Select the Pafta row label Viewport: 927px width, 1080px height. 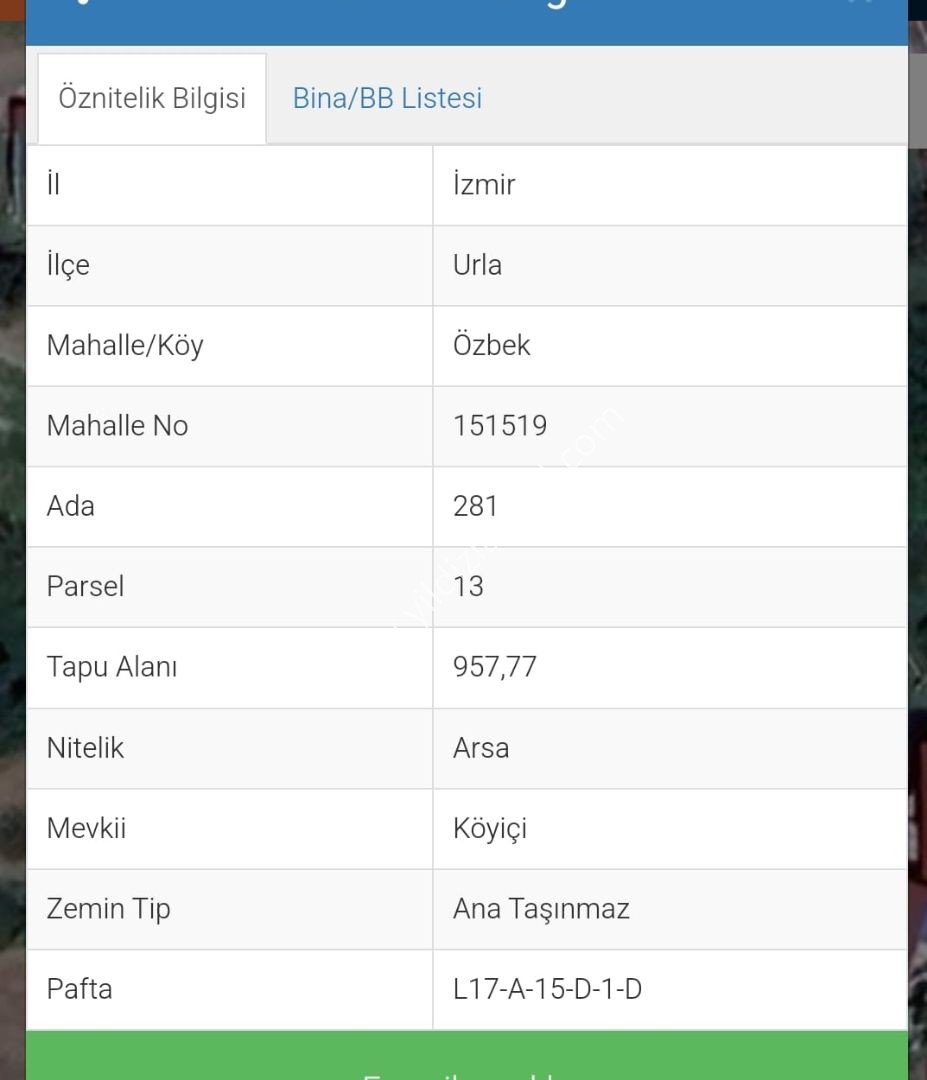click(x=79, y=989)
